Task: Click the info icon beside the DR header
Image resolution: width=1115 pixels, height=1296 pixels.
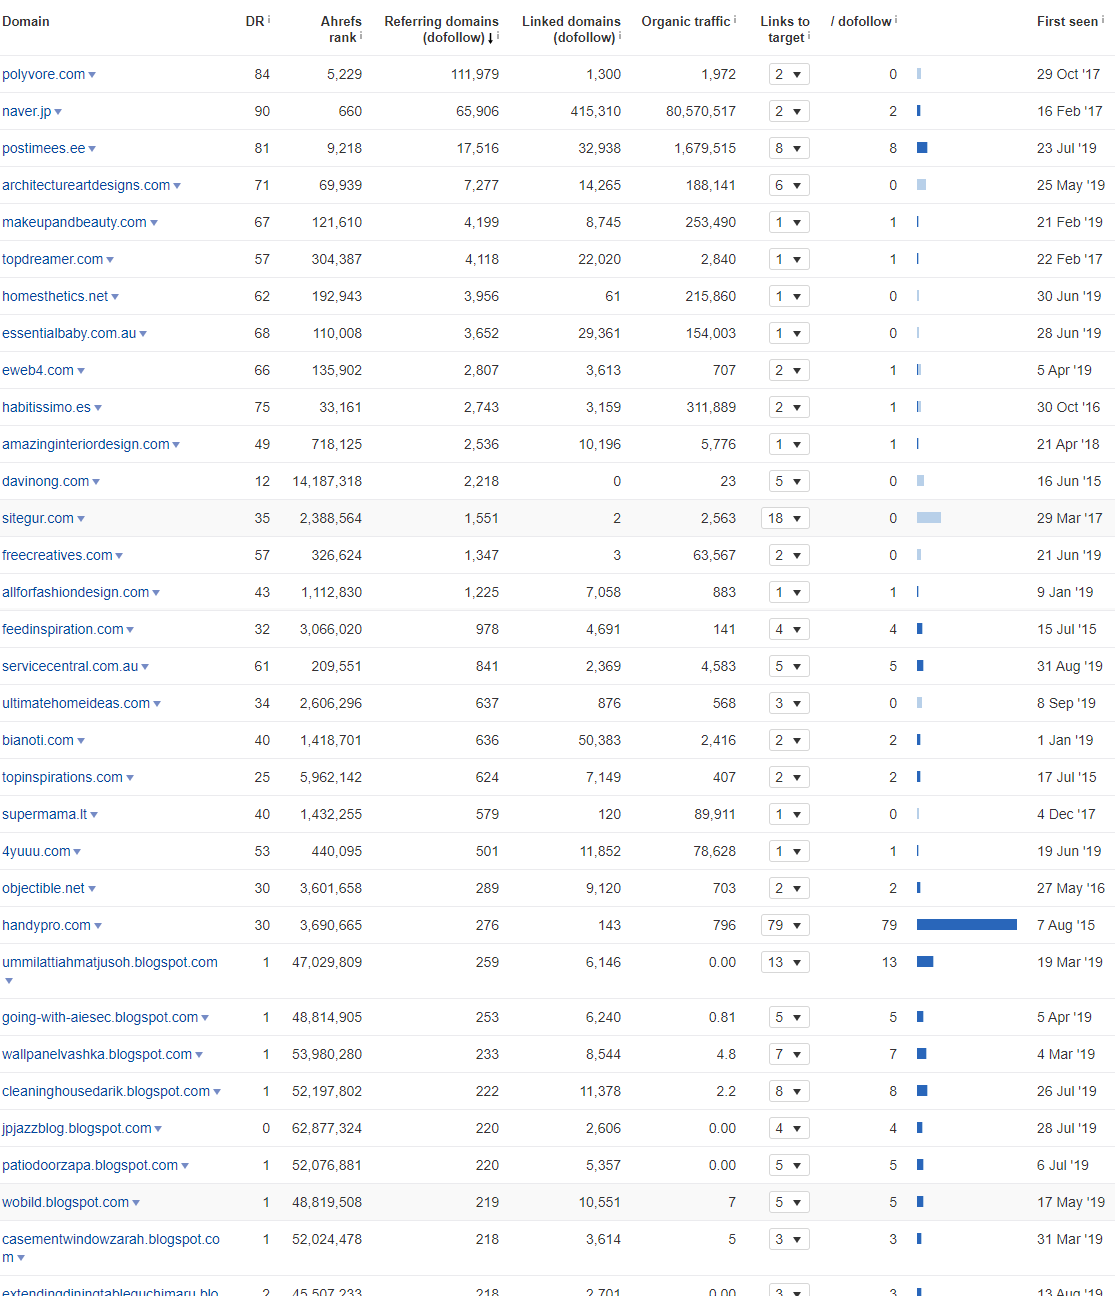Action: (269, 19)
